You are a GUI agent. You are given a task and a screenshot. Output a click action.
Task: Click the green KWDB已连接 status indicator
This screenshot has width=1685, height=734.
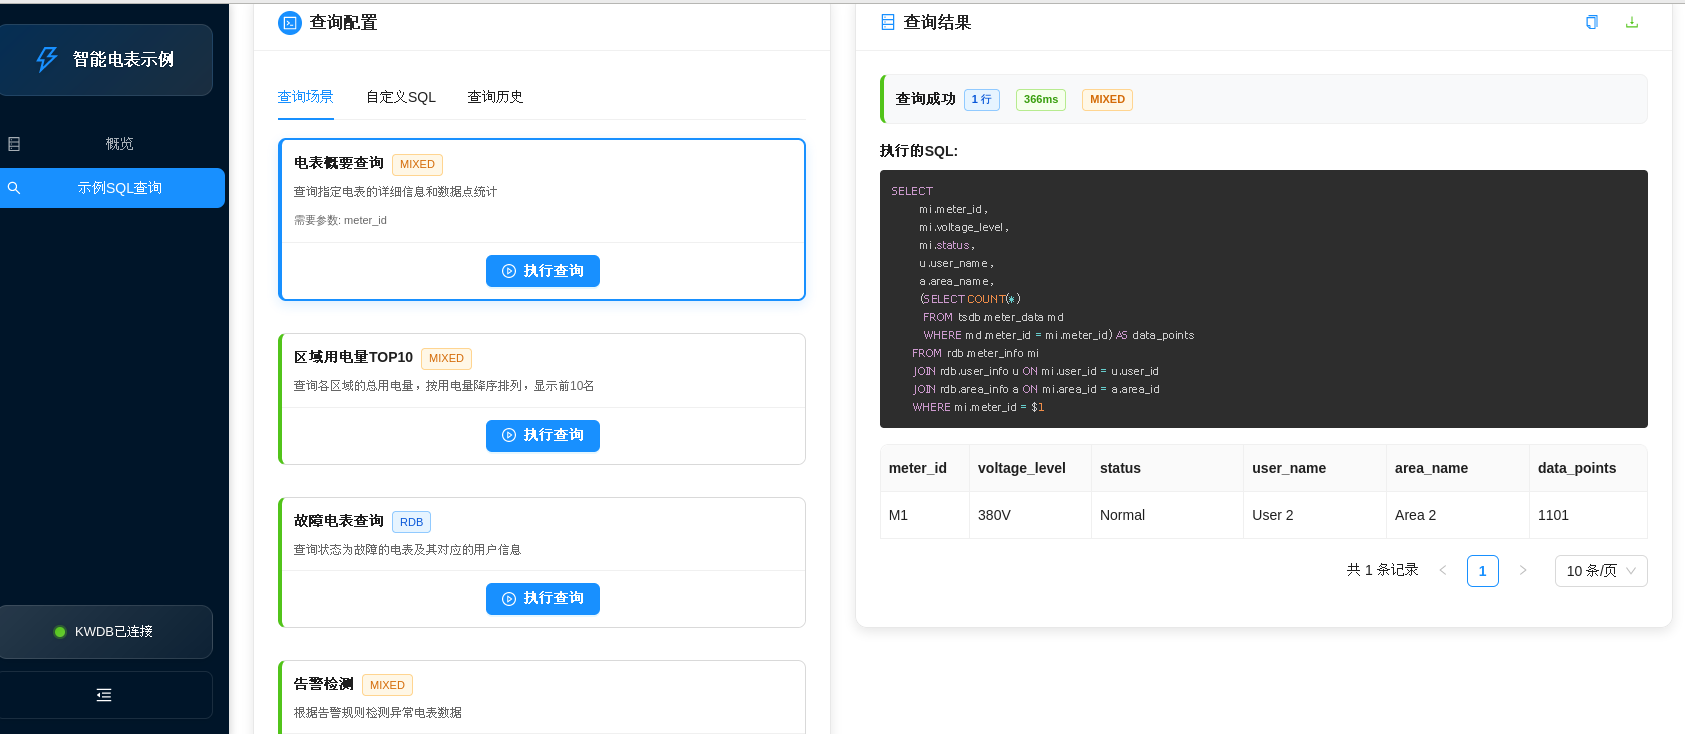[60, 632]
